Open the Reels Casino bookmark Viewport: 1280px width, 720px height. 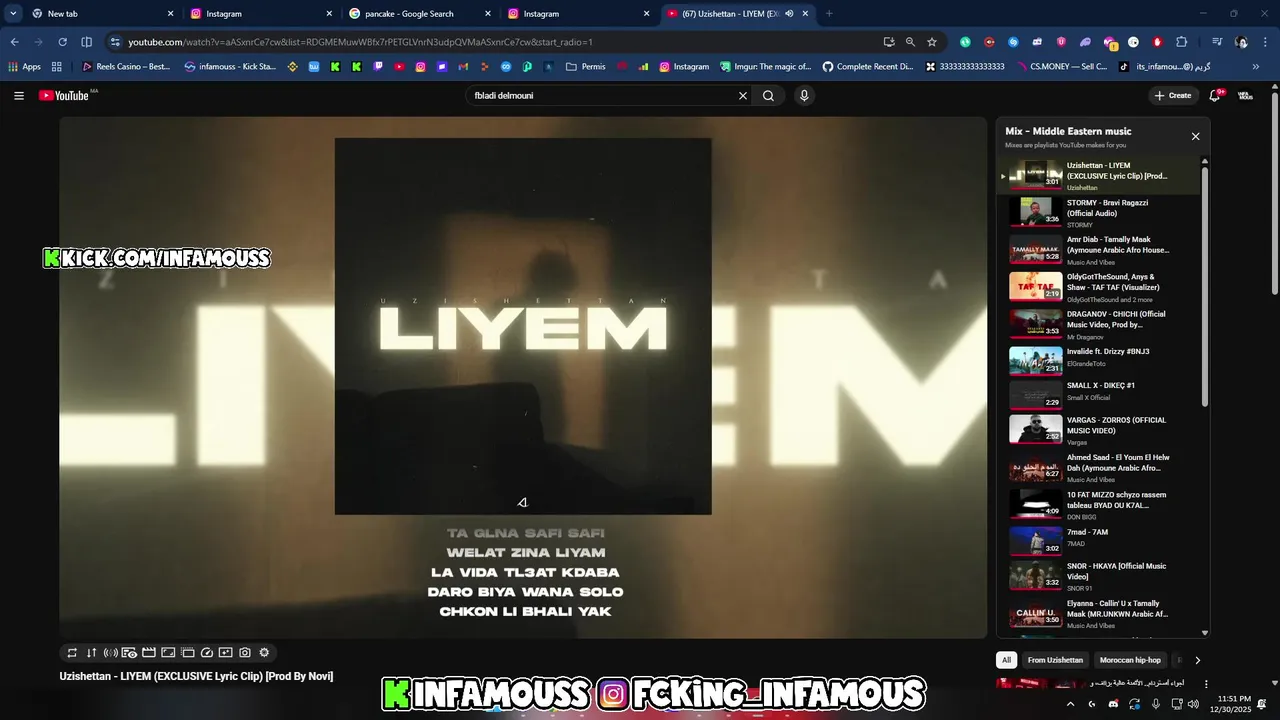126,67
